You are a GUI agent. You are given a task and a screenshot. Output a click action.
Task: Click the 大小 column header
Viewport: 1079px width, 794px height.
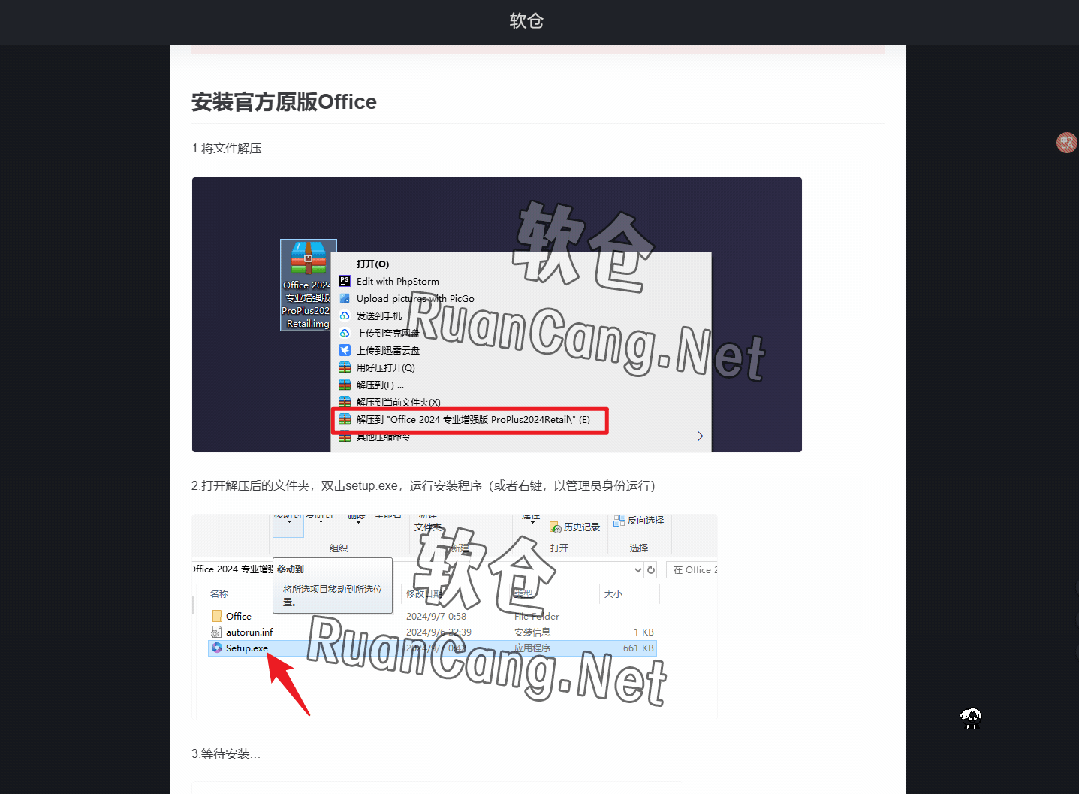pos(612,593)
